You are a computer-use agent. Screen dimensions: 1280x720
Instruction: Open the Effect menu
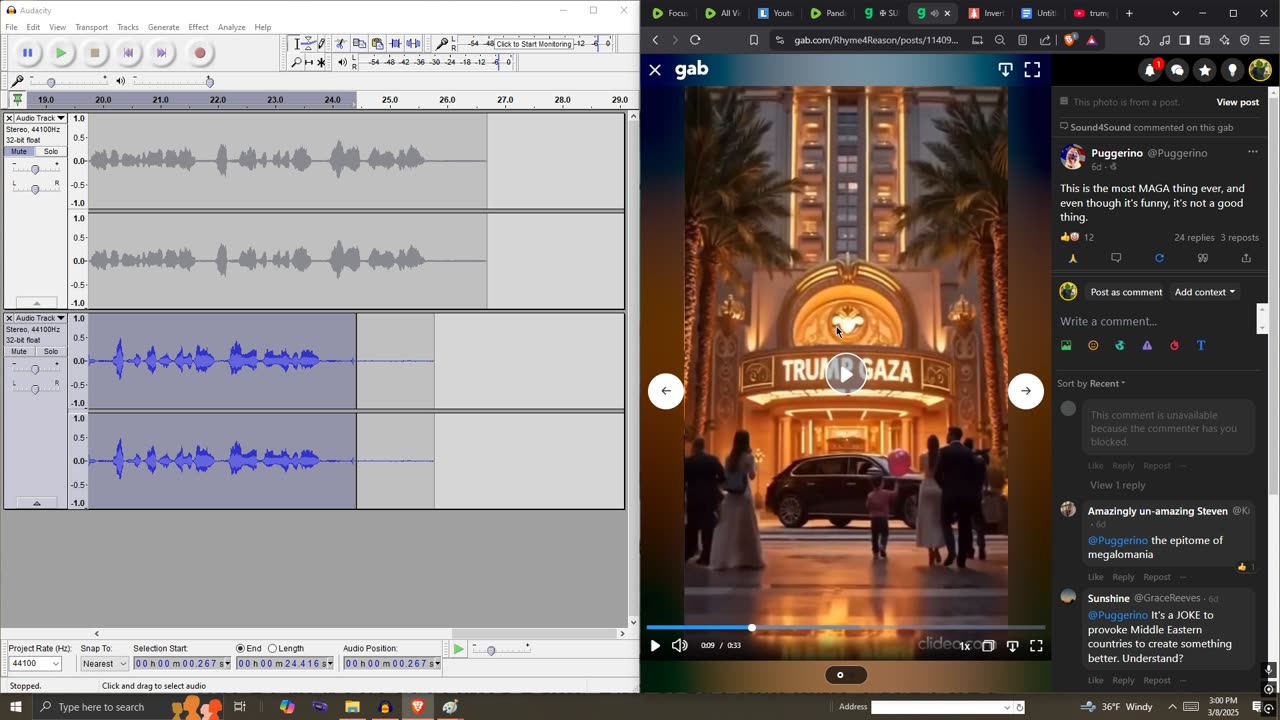tap(198, 27)
